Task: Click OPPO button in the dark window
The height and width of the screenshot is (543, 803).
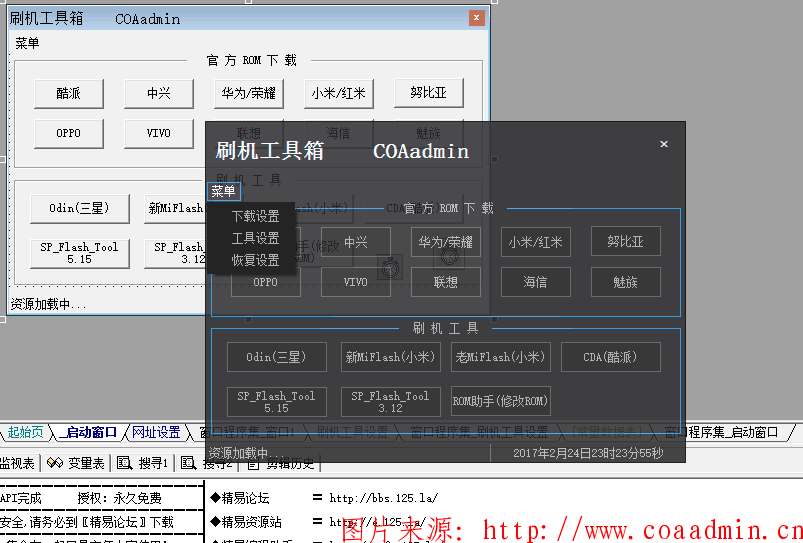Action: pos(266,282)
